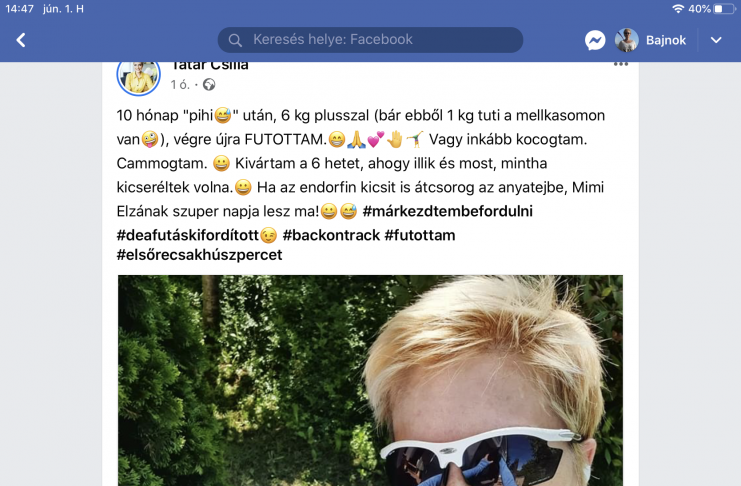This screenshot has width=741, height=486.
Task: Check the Wi-Fi status icon
Action: (x=678, y=9)
